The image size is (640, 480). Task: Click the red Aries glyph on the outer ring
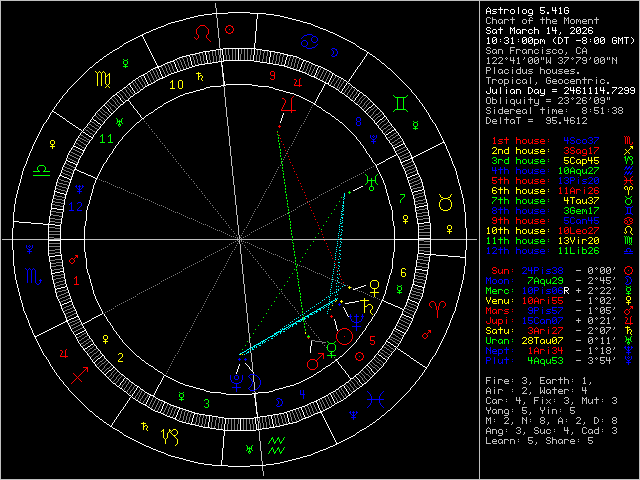[438, 309]
